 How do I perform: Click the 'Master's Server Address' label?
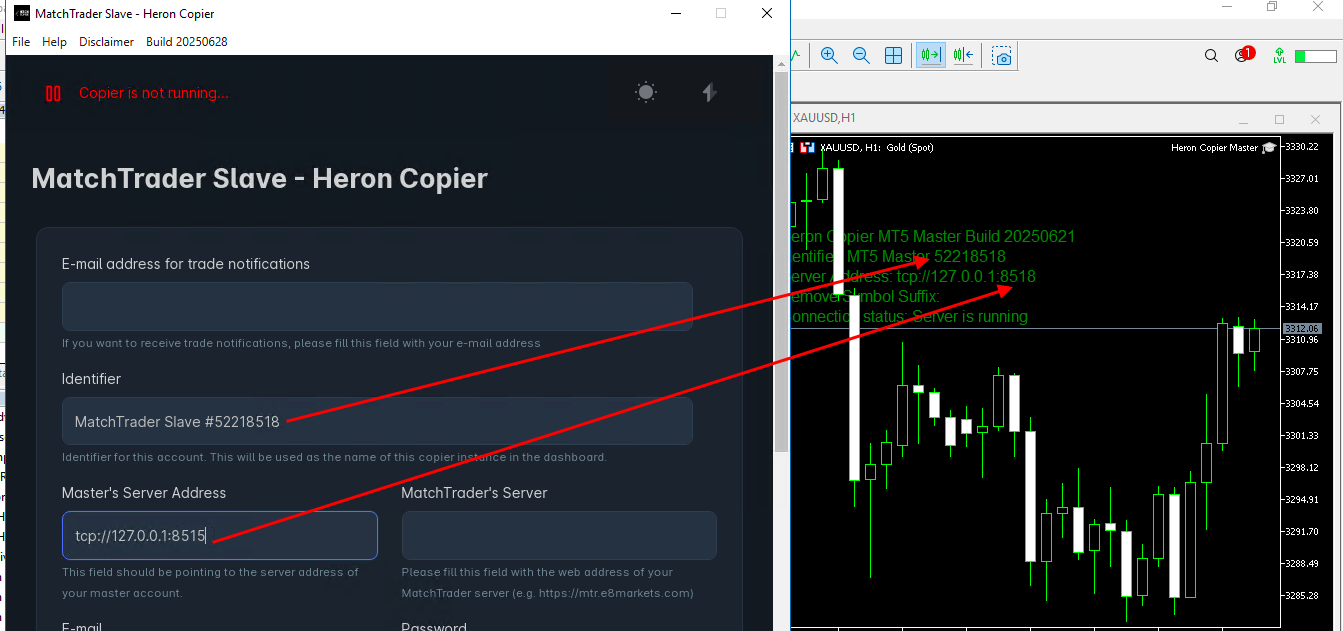(144, 493)
